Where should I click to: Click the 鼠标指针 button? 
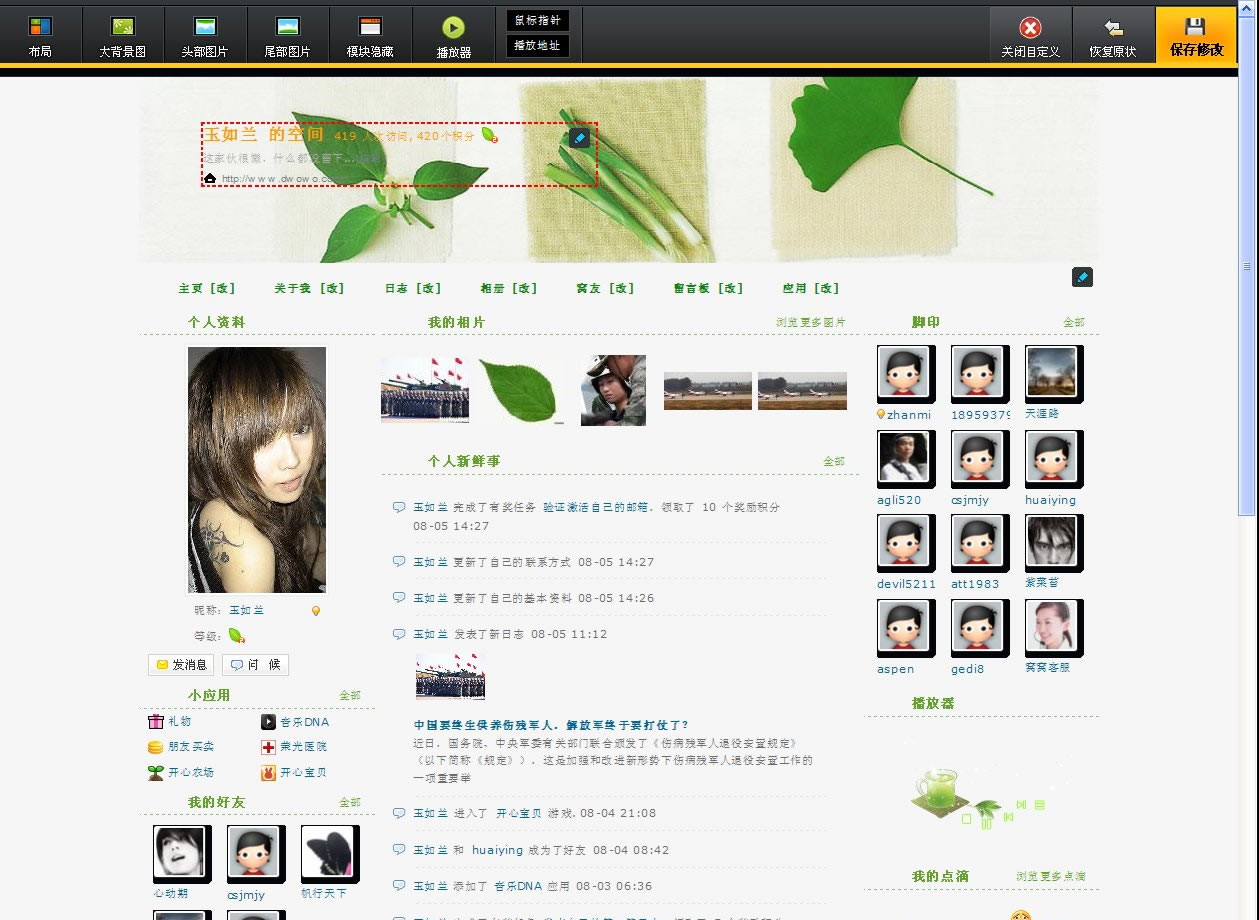(538, 20)
